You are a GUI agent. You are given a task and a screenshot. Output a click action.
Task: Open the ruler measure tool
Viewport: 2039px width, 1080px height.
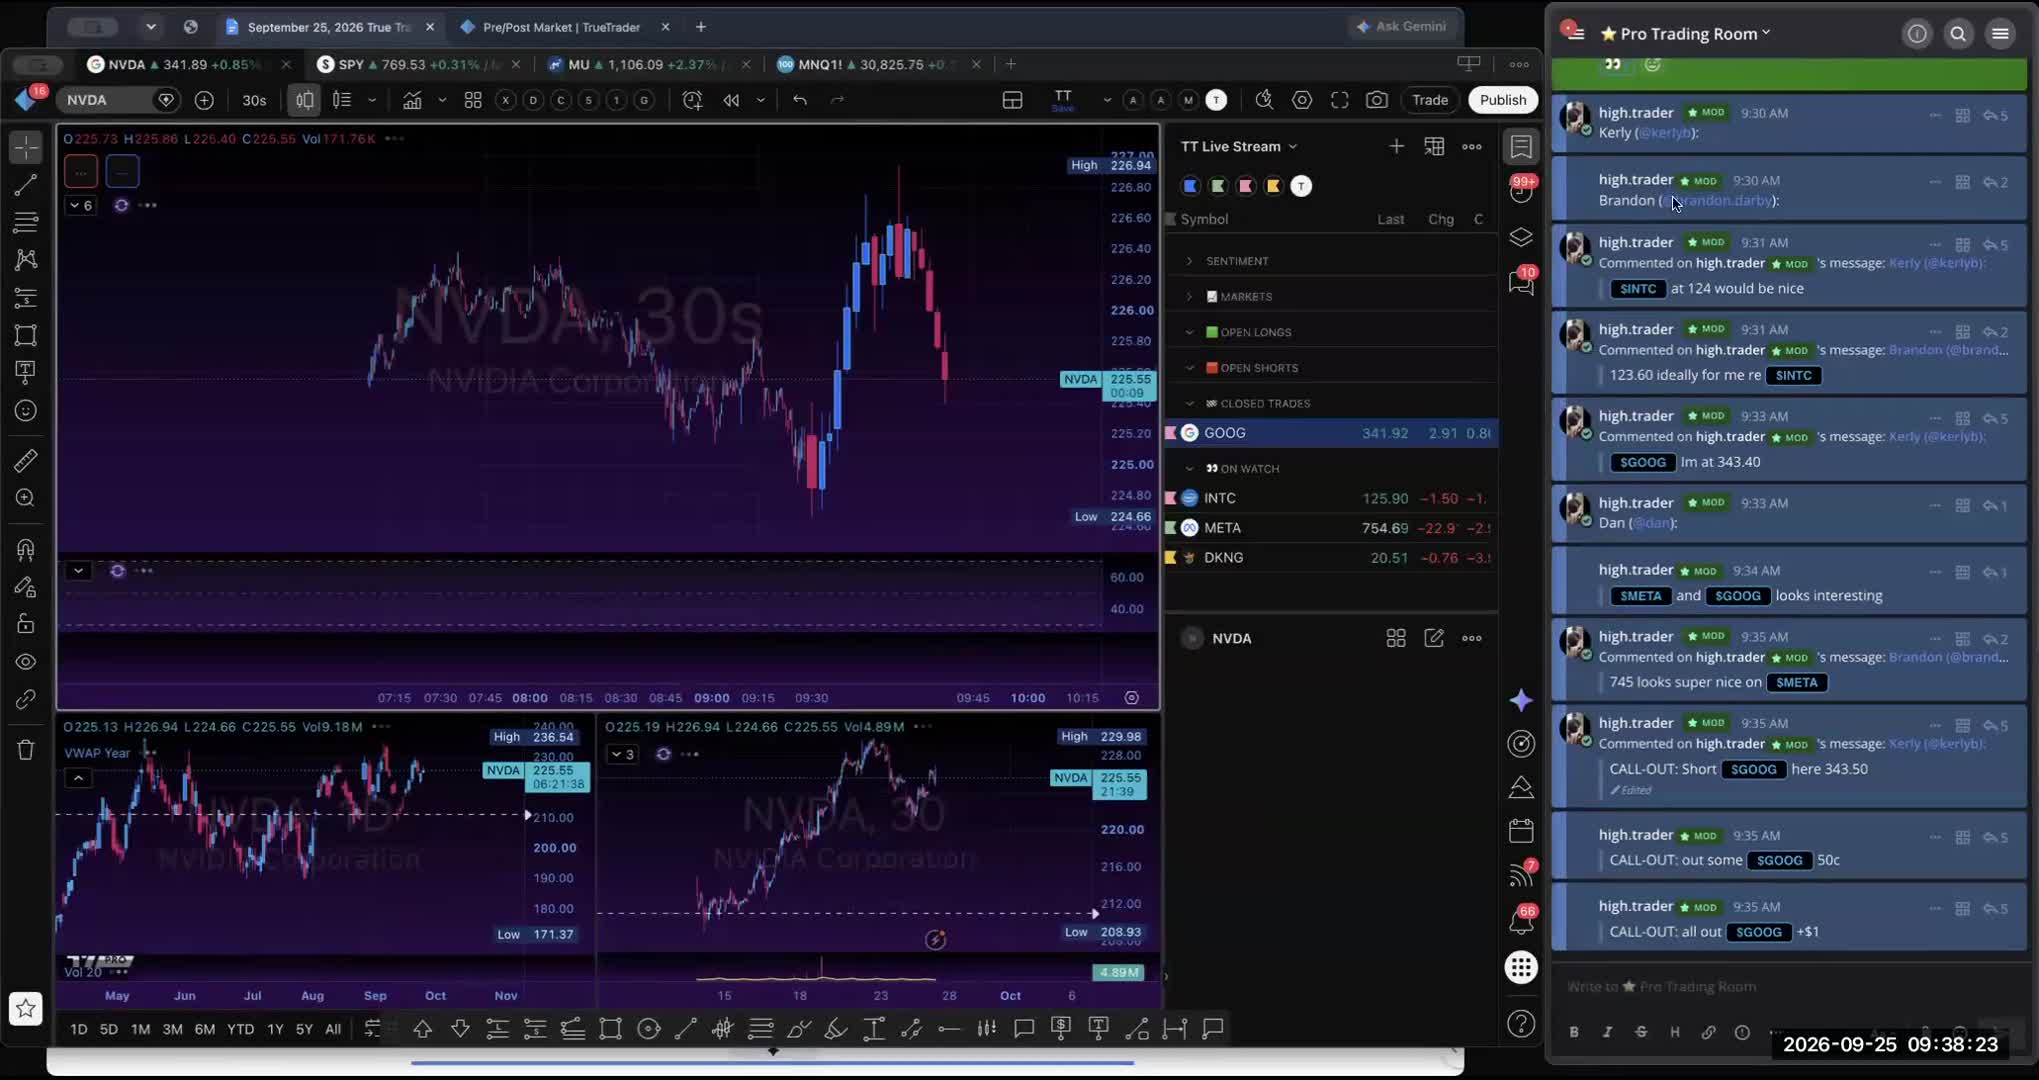[x=26, y=460]
